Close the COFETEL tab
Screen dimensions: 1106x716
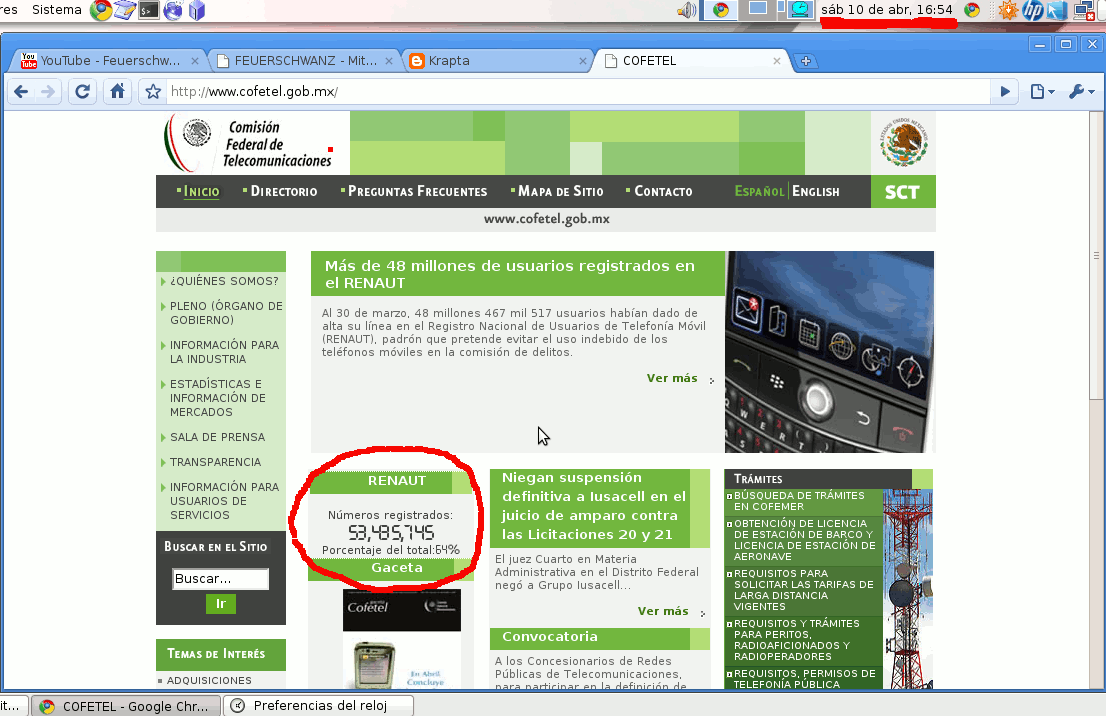coord(777,61)
